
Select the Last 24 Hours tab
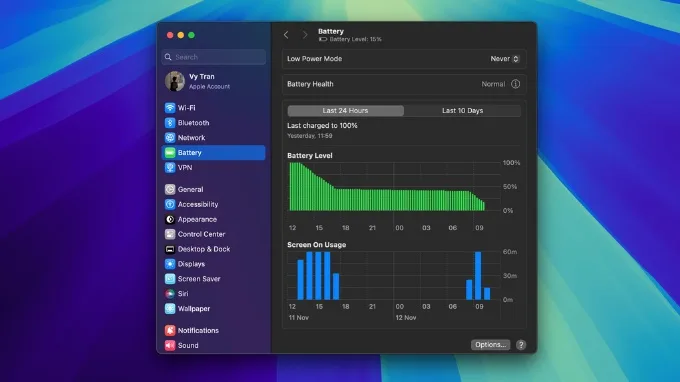pos(346,111)
